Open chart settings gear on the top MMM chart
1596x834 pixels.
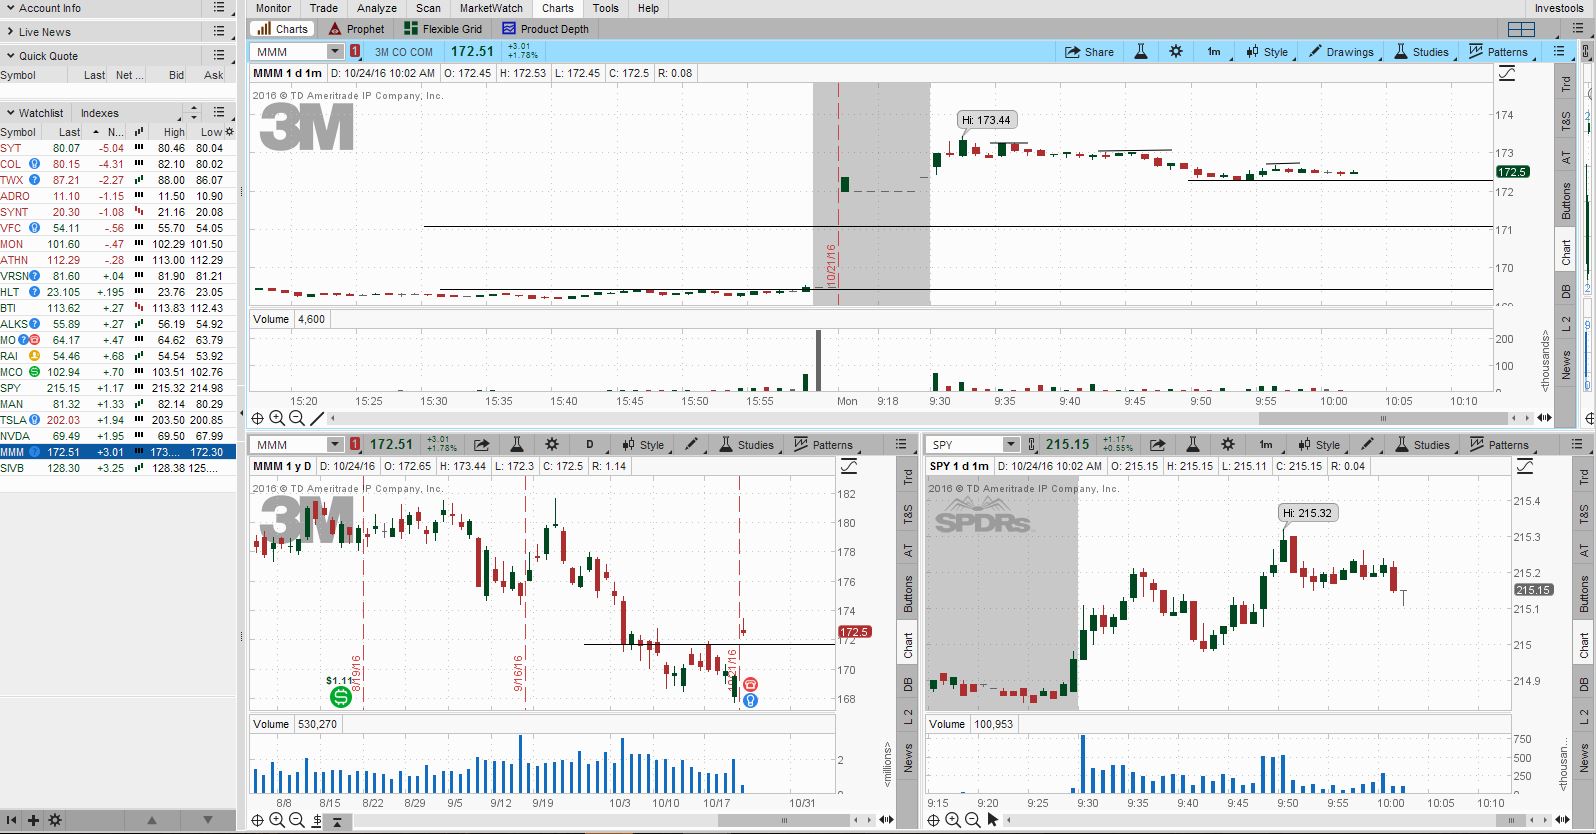coord(1176,52)
